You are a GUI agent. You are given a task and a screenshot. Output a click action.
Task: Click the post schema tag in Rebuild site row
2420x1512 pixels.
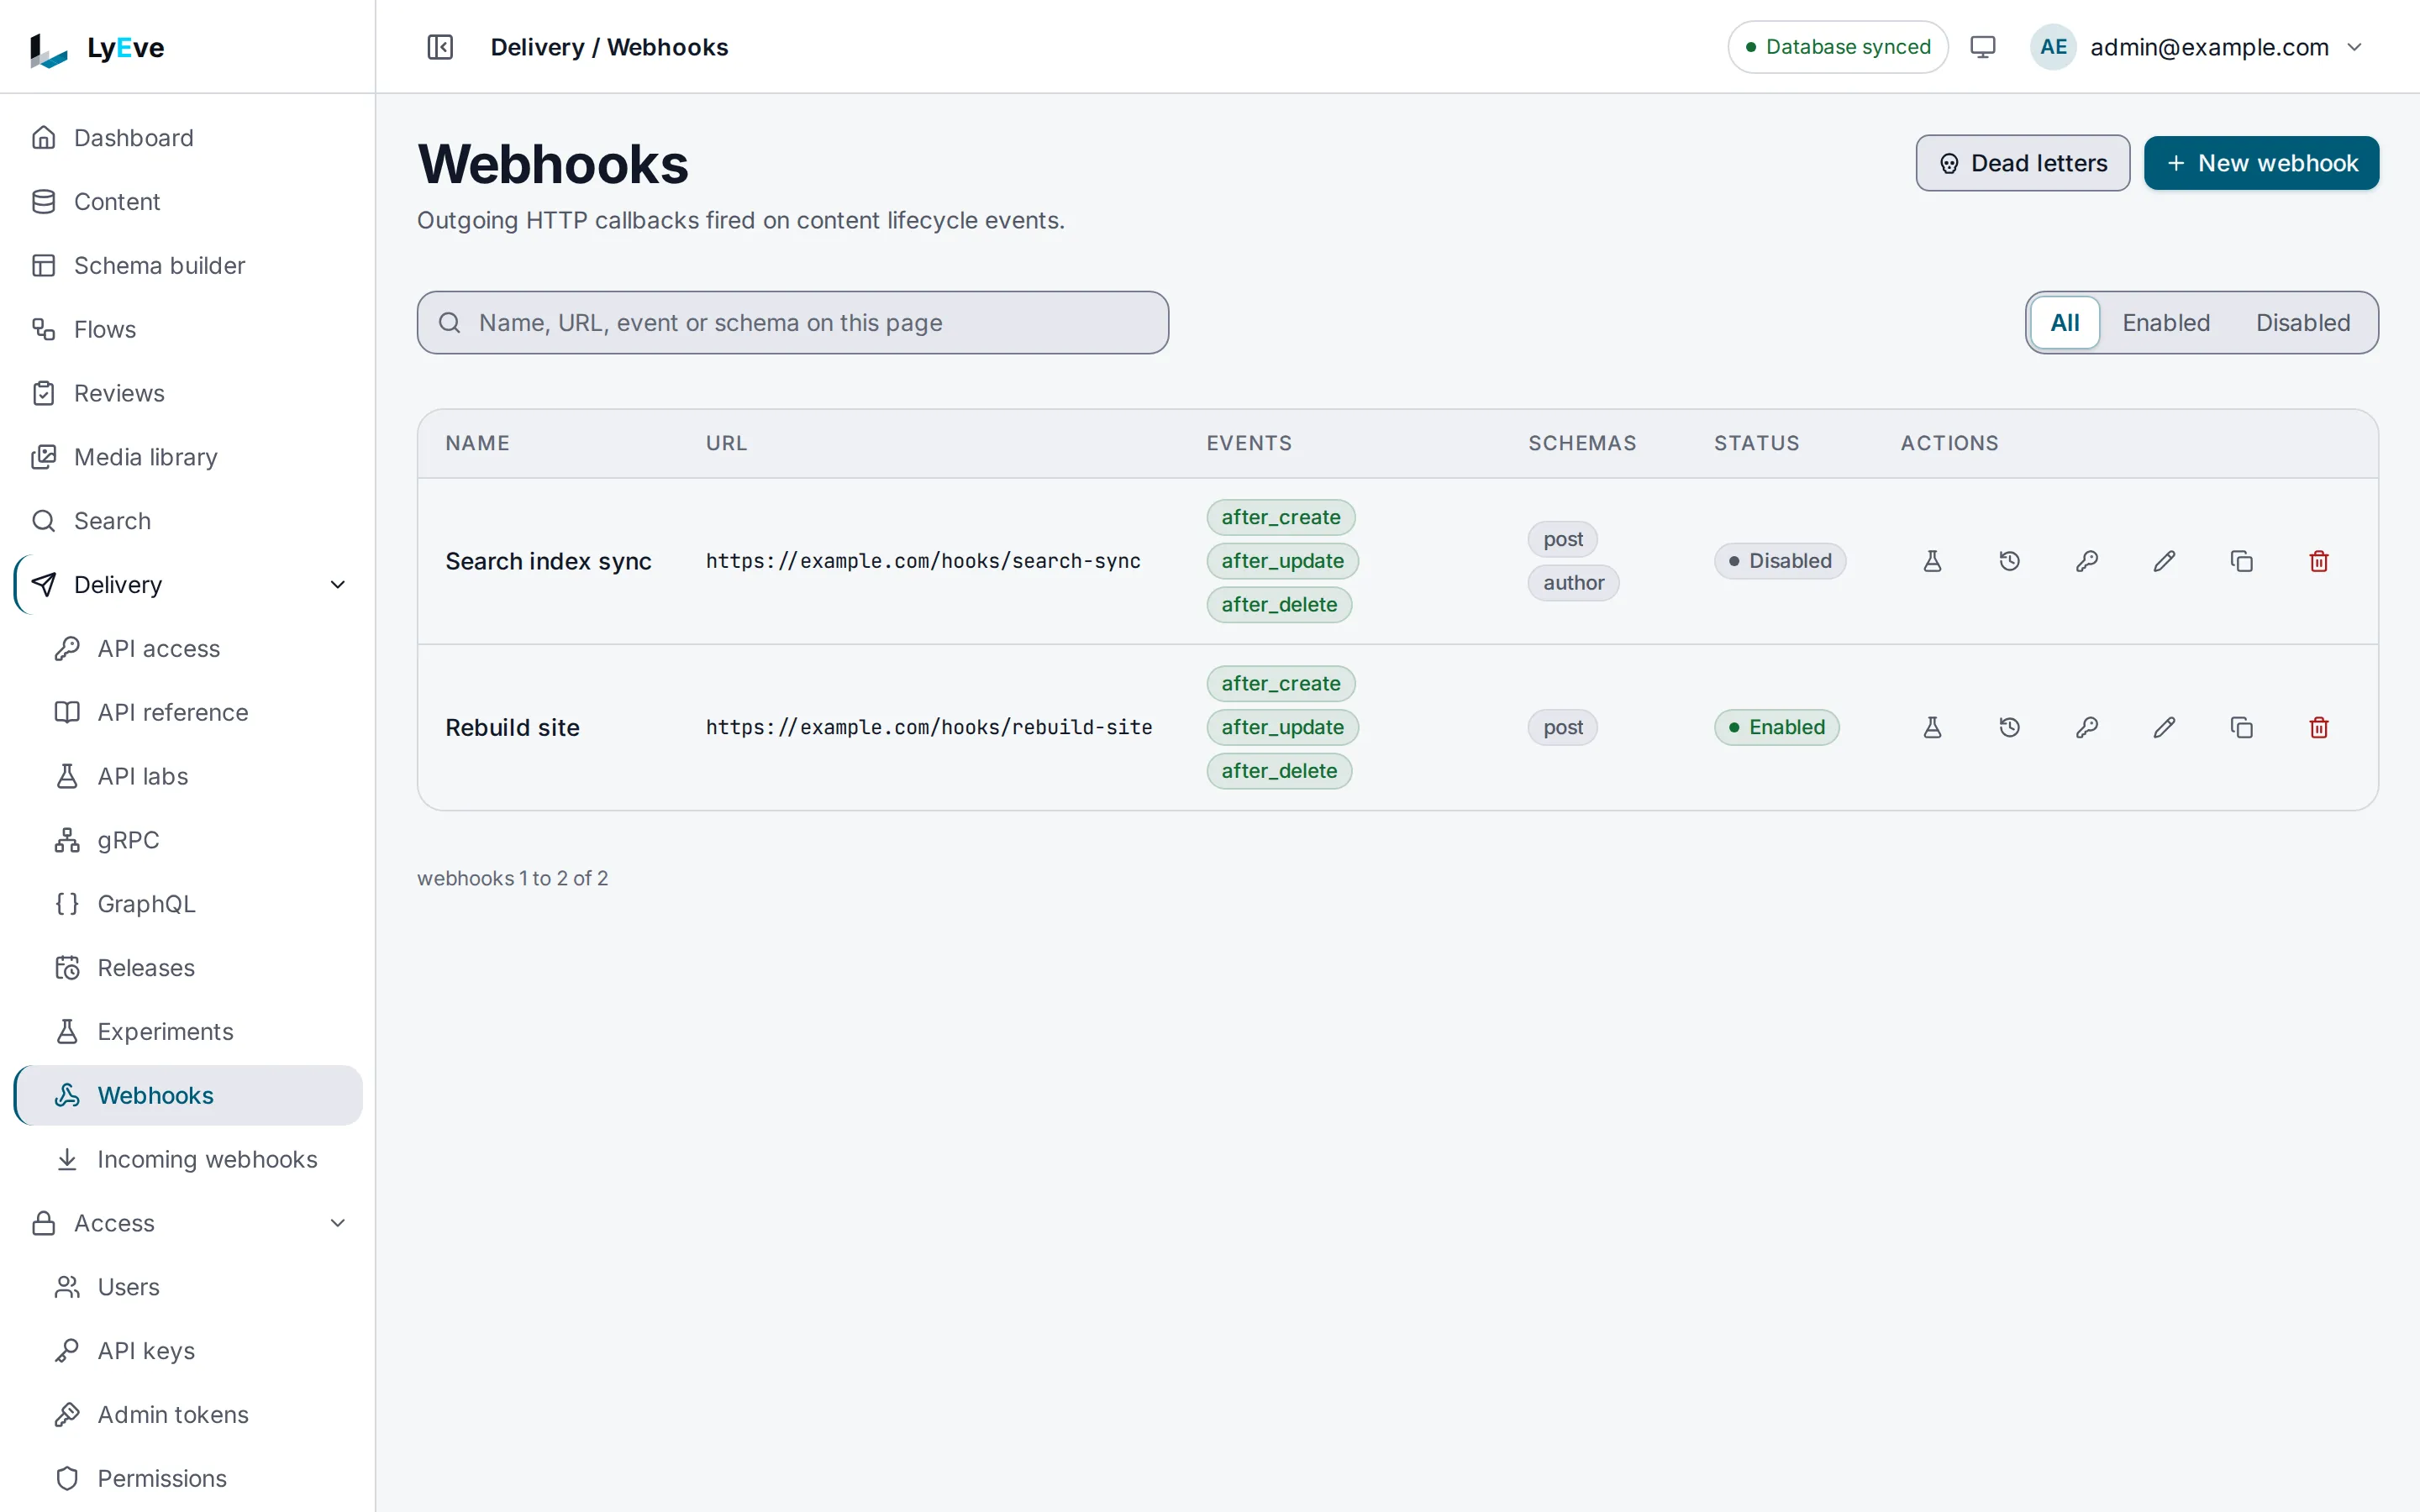[x=1562, y=727]
